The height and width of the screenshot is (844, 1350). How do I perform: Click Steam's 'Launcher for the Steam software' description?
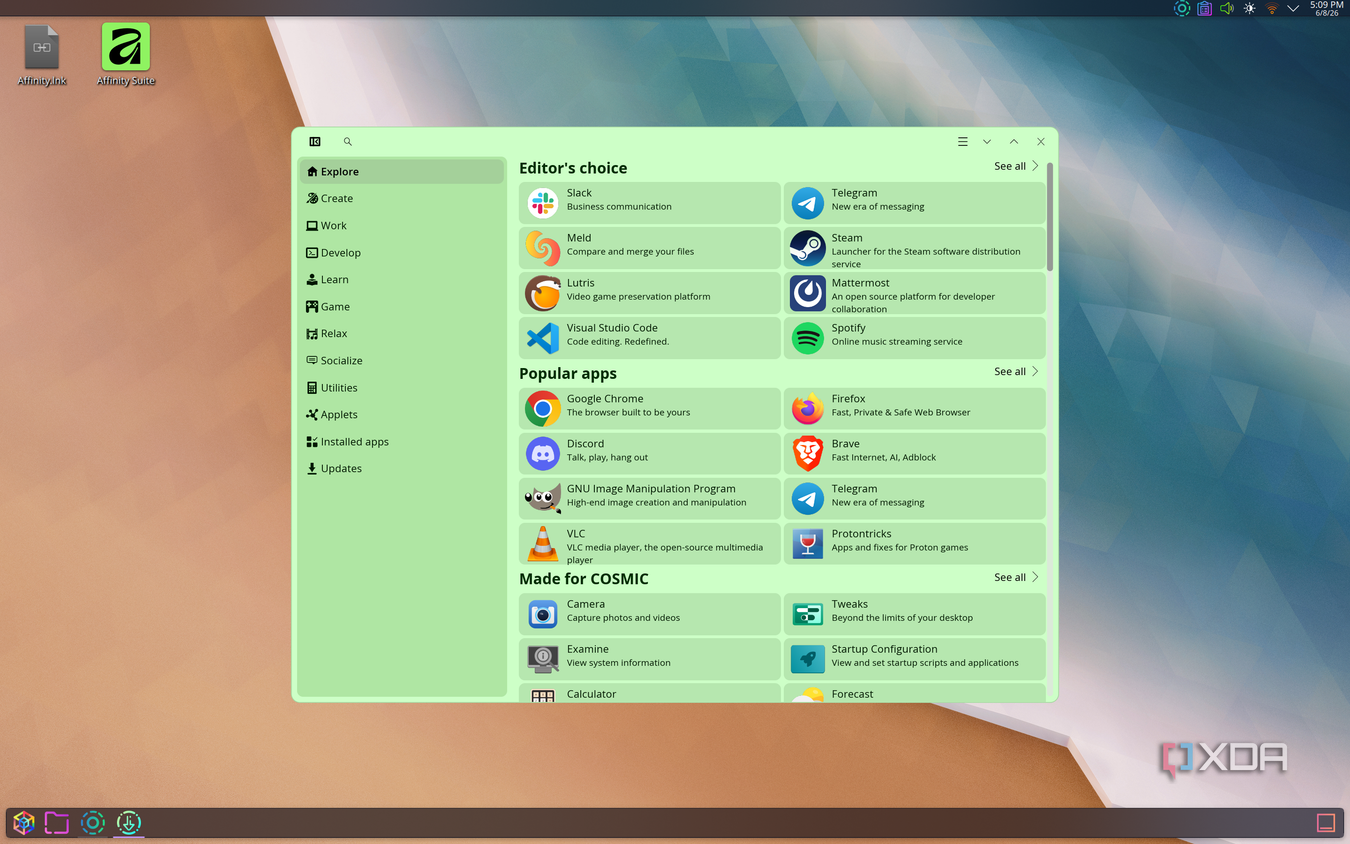click(x=926, y=258)
